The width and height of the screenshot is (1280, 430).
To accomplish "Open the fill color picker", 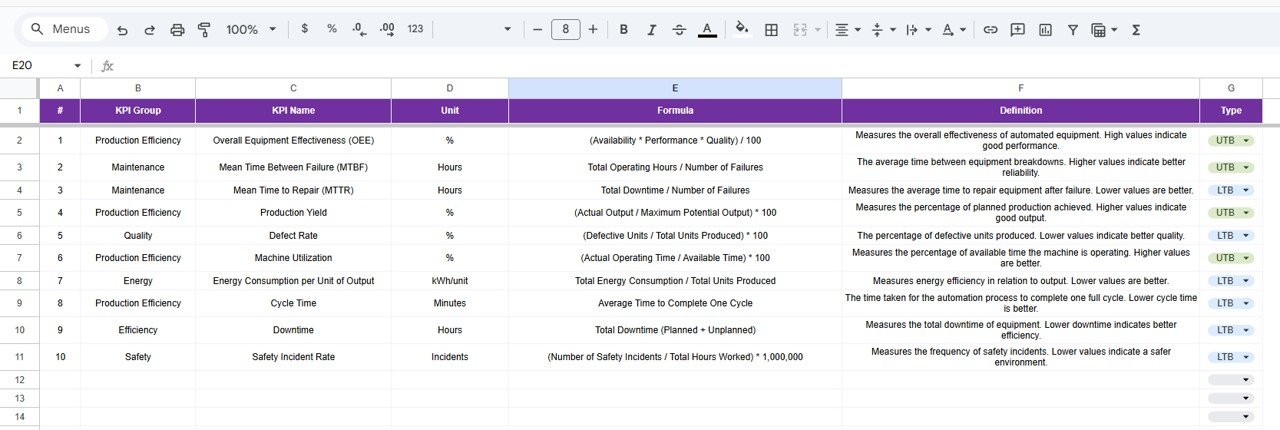I will pos(741,30).
